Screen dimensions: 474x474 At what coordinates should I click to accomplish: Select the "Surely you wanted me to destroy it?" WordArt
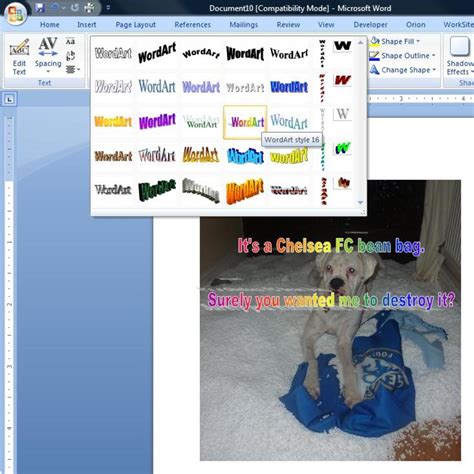point(331,301)
